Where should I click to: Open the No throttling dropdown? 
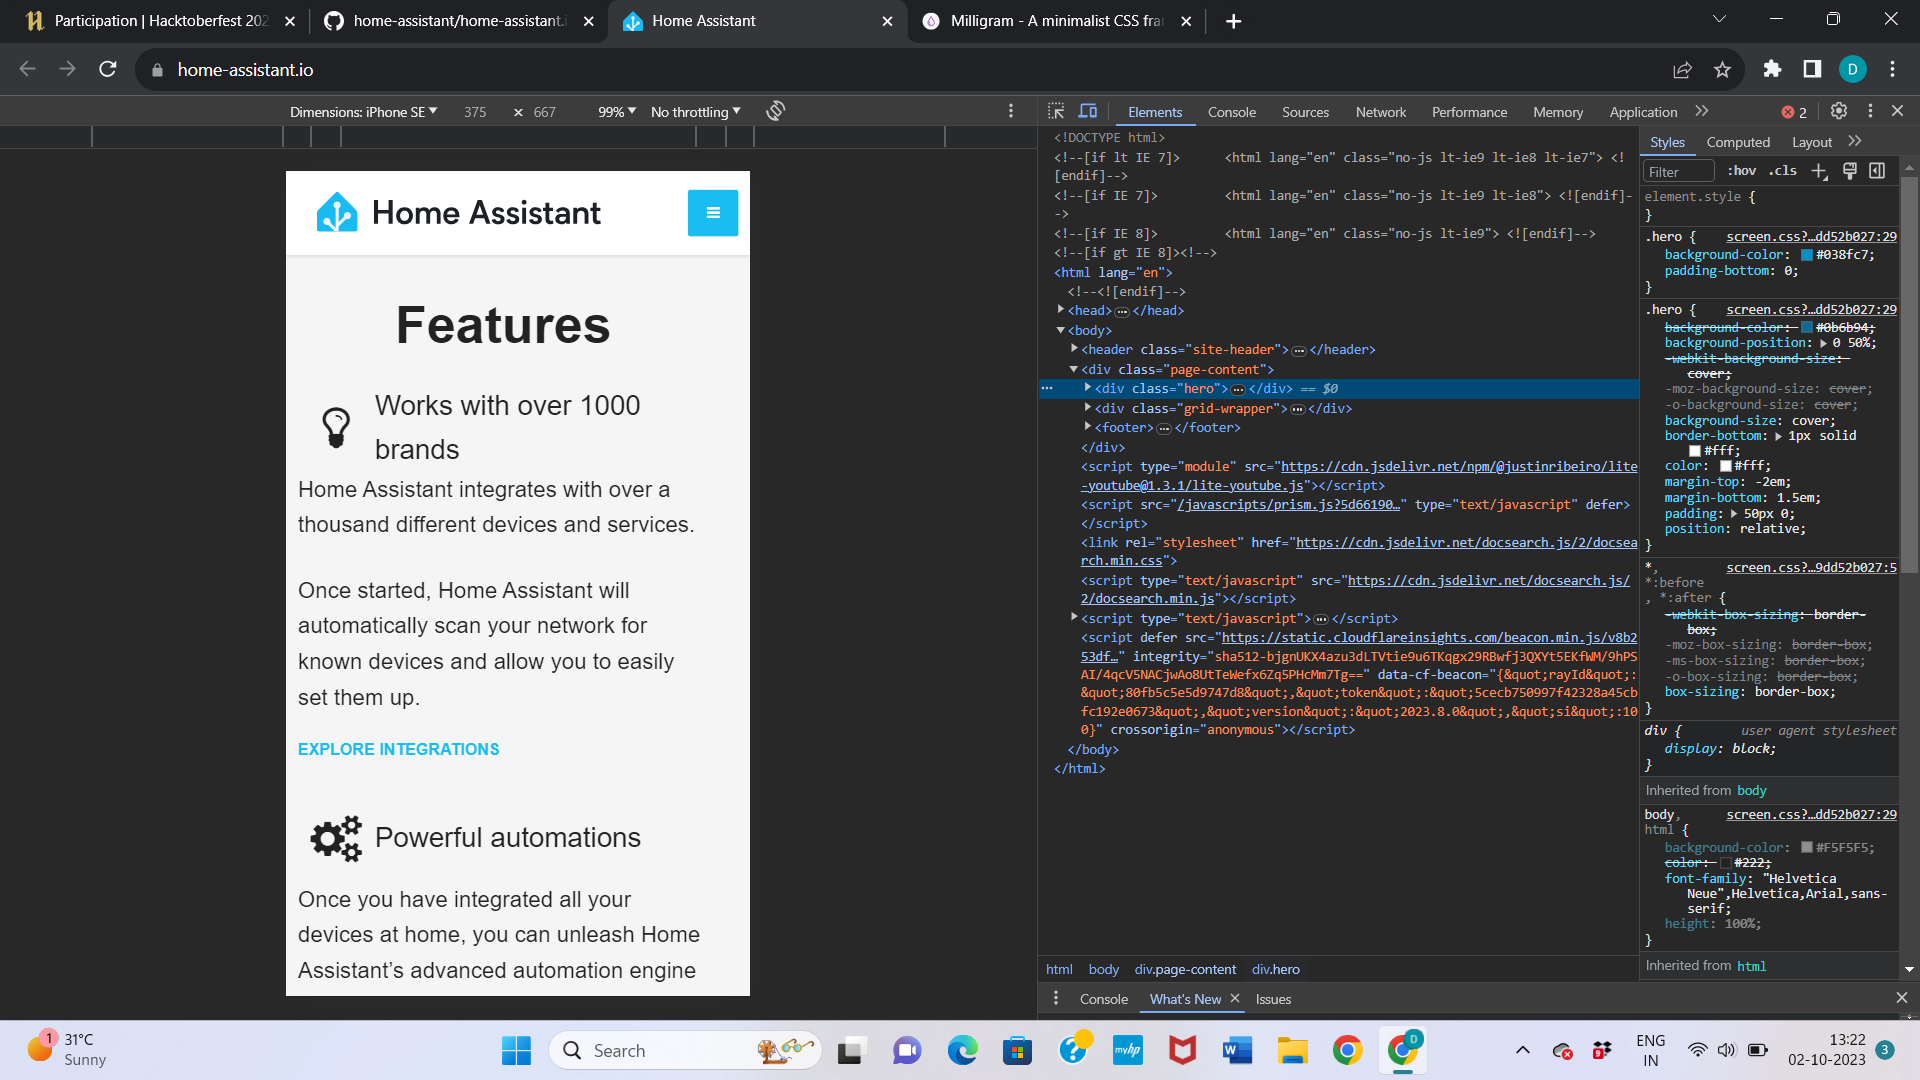[x=693, y=111]
